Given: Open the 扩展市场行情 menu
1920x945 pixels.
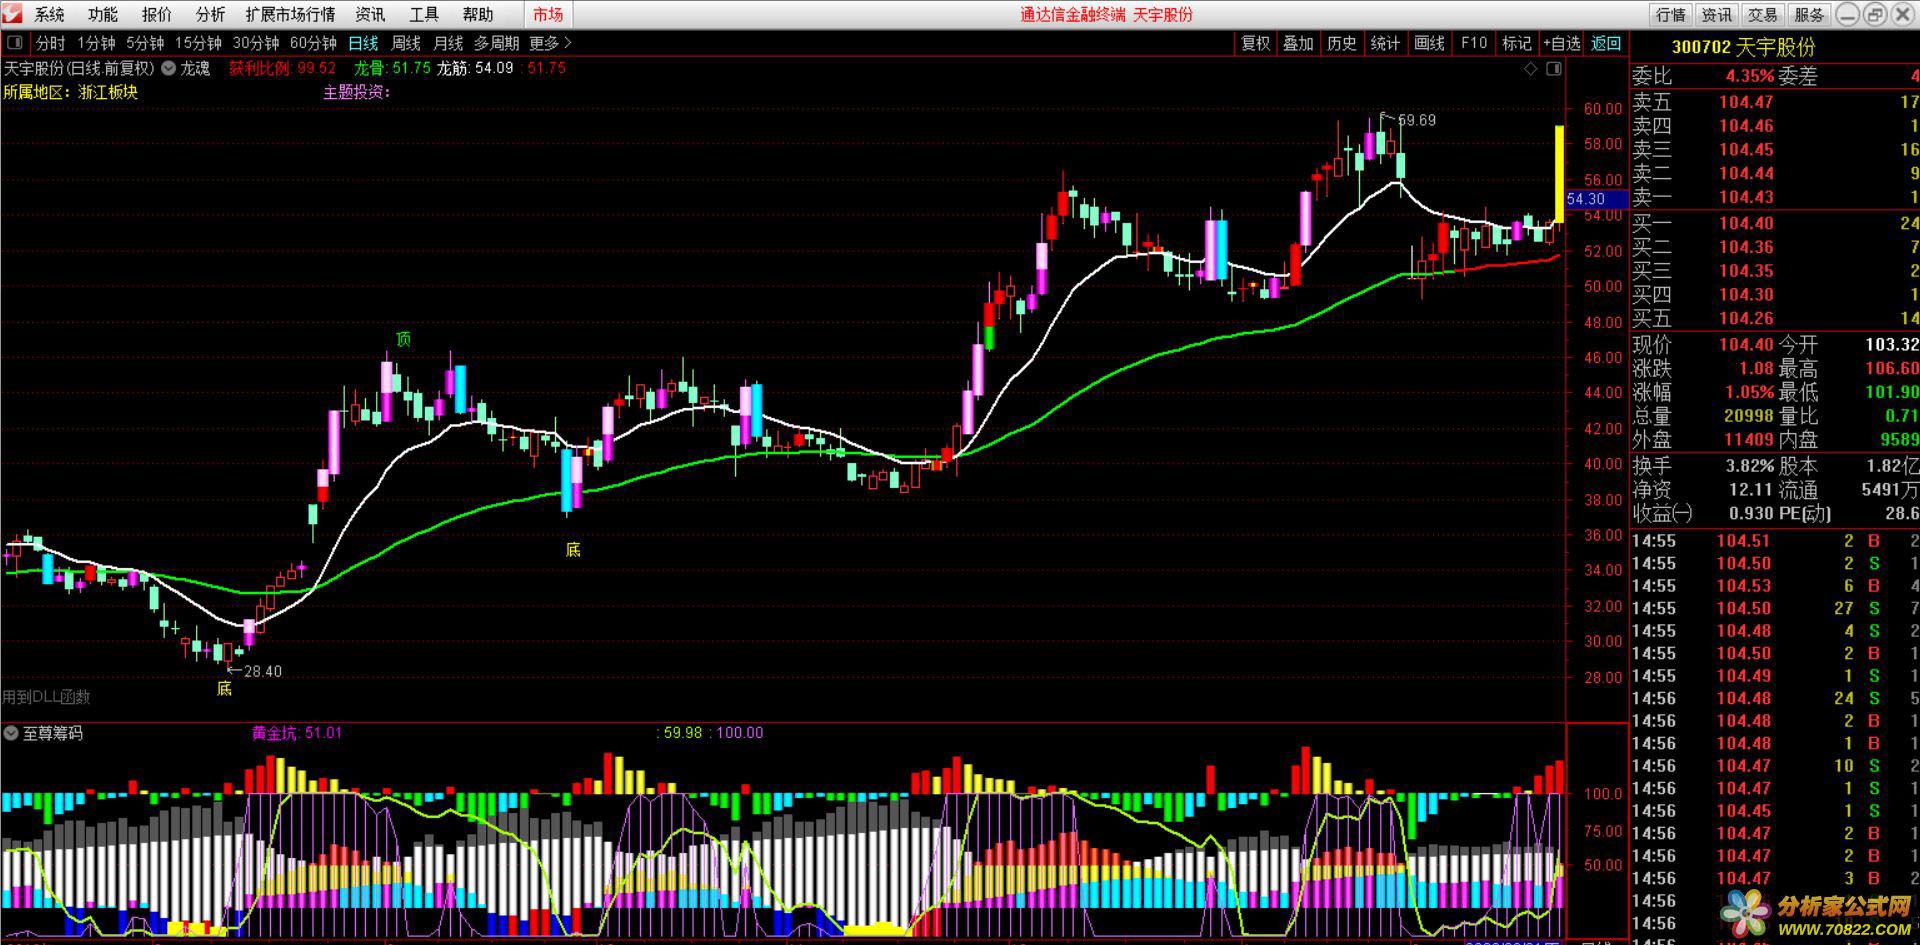Looking at the screenshot, I should [x=290, y=14].
